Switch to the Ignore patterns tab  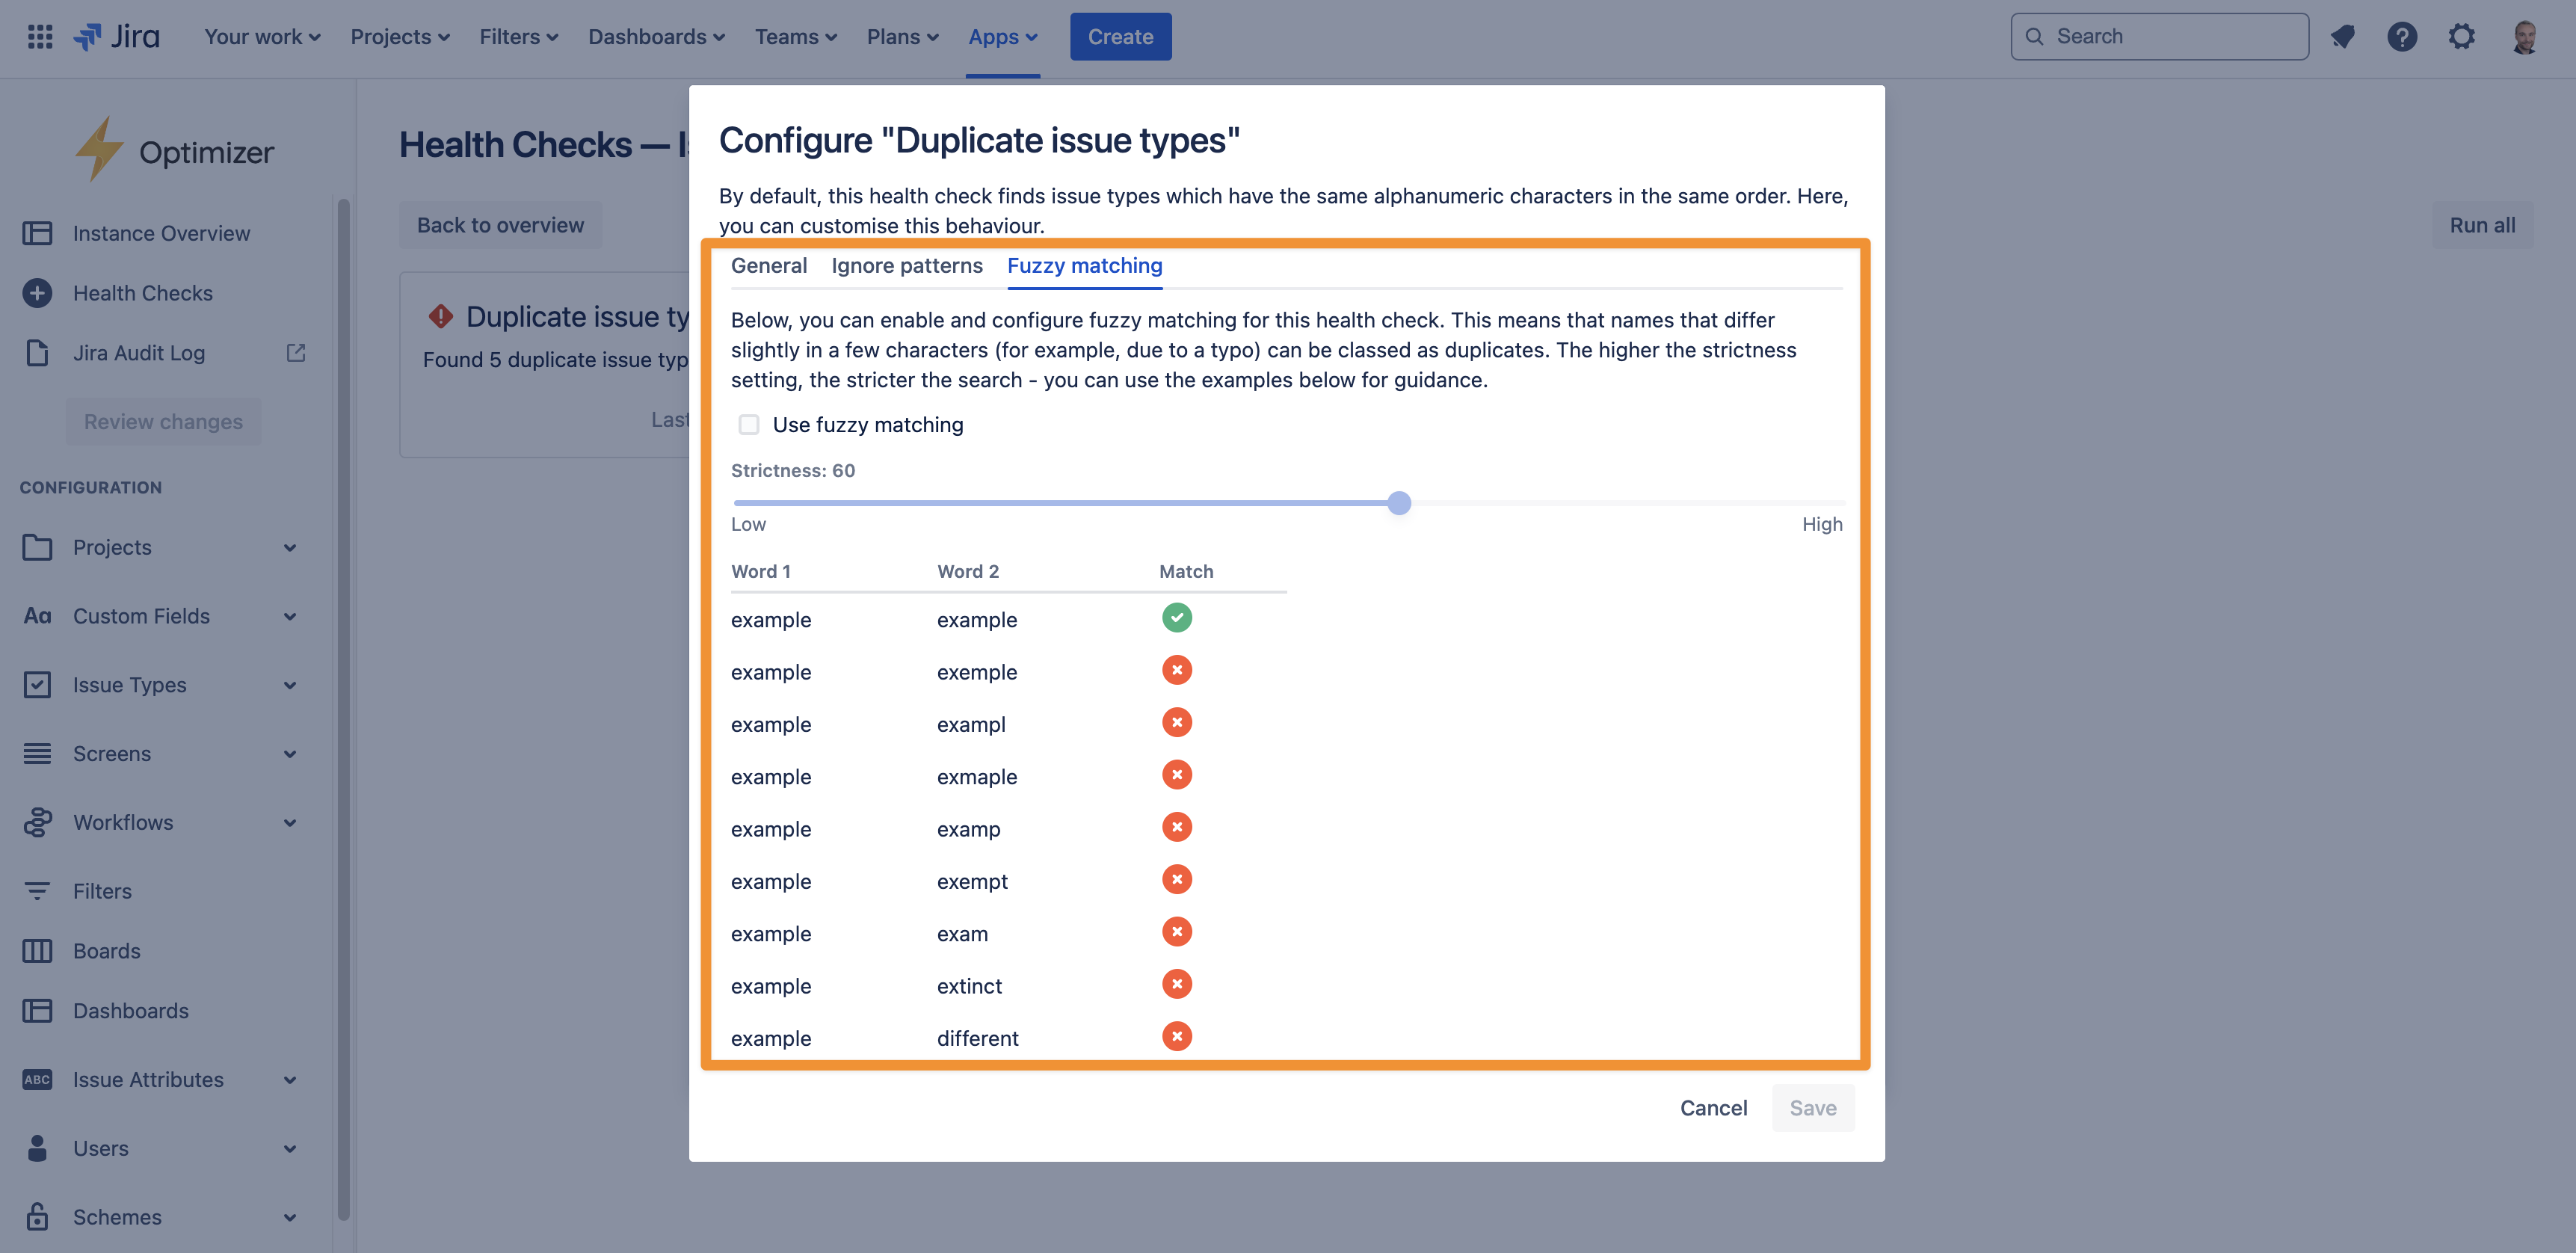[x=906, y=266]
